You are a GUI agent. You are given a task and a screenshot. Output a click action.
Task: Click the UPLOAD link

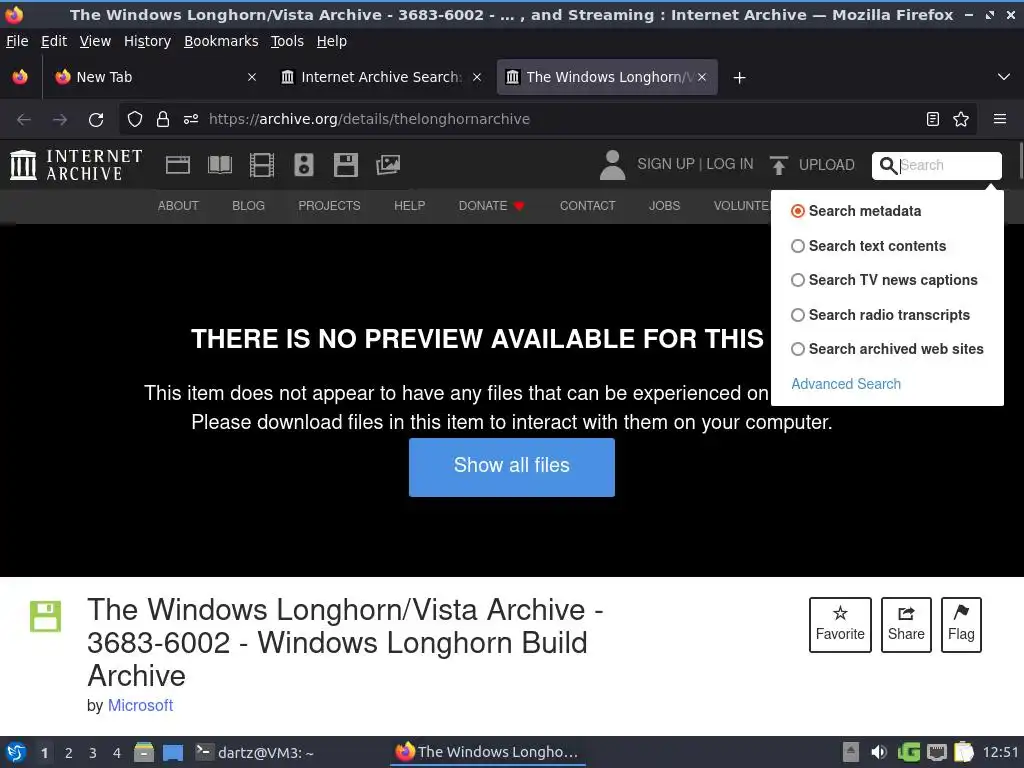(x=826, y=165)
